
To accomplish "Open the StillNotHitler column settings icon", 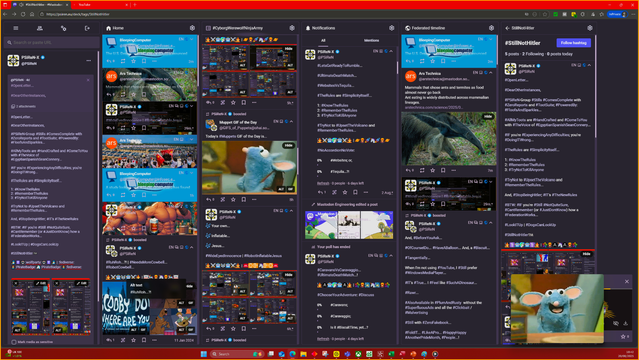I will [x=590, y=28].
